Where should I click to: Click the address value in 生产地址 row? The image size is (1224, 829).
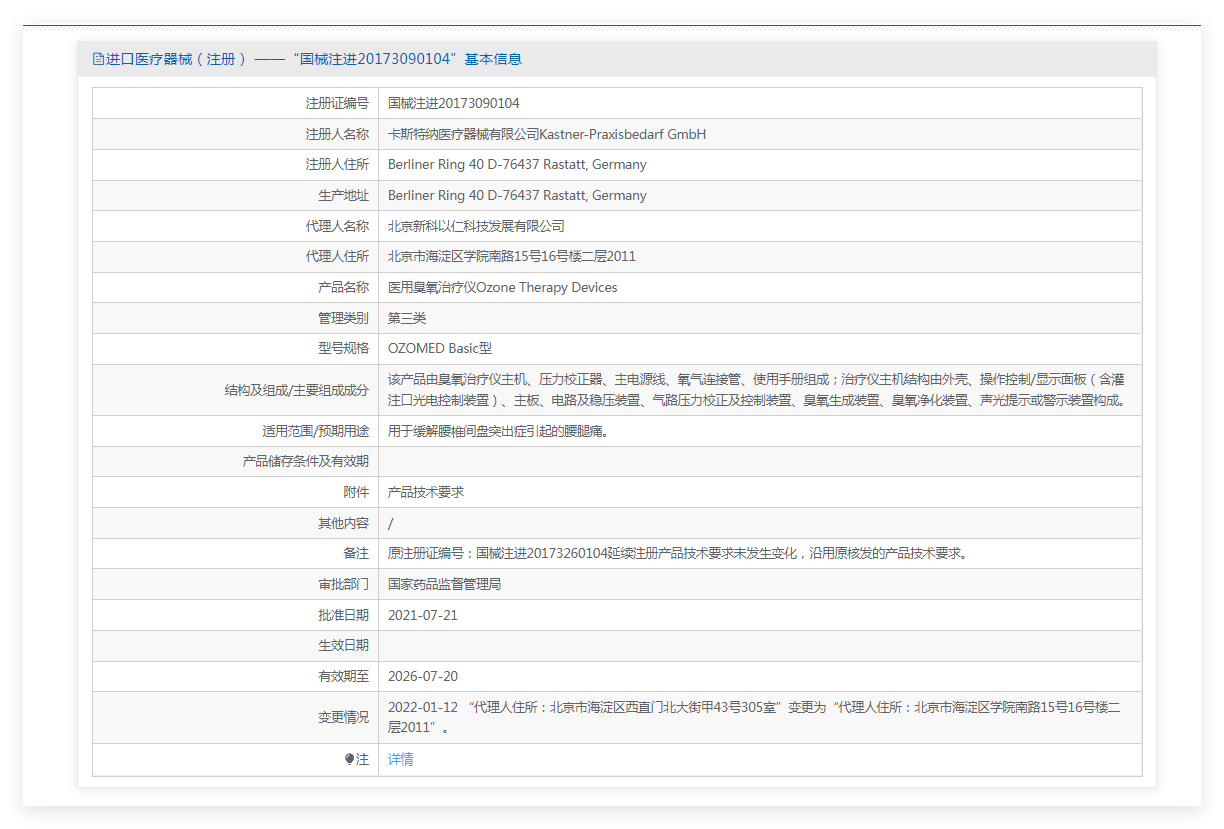coord(517,195)
